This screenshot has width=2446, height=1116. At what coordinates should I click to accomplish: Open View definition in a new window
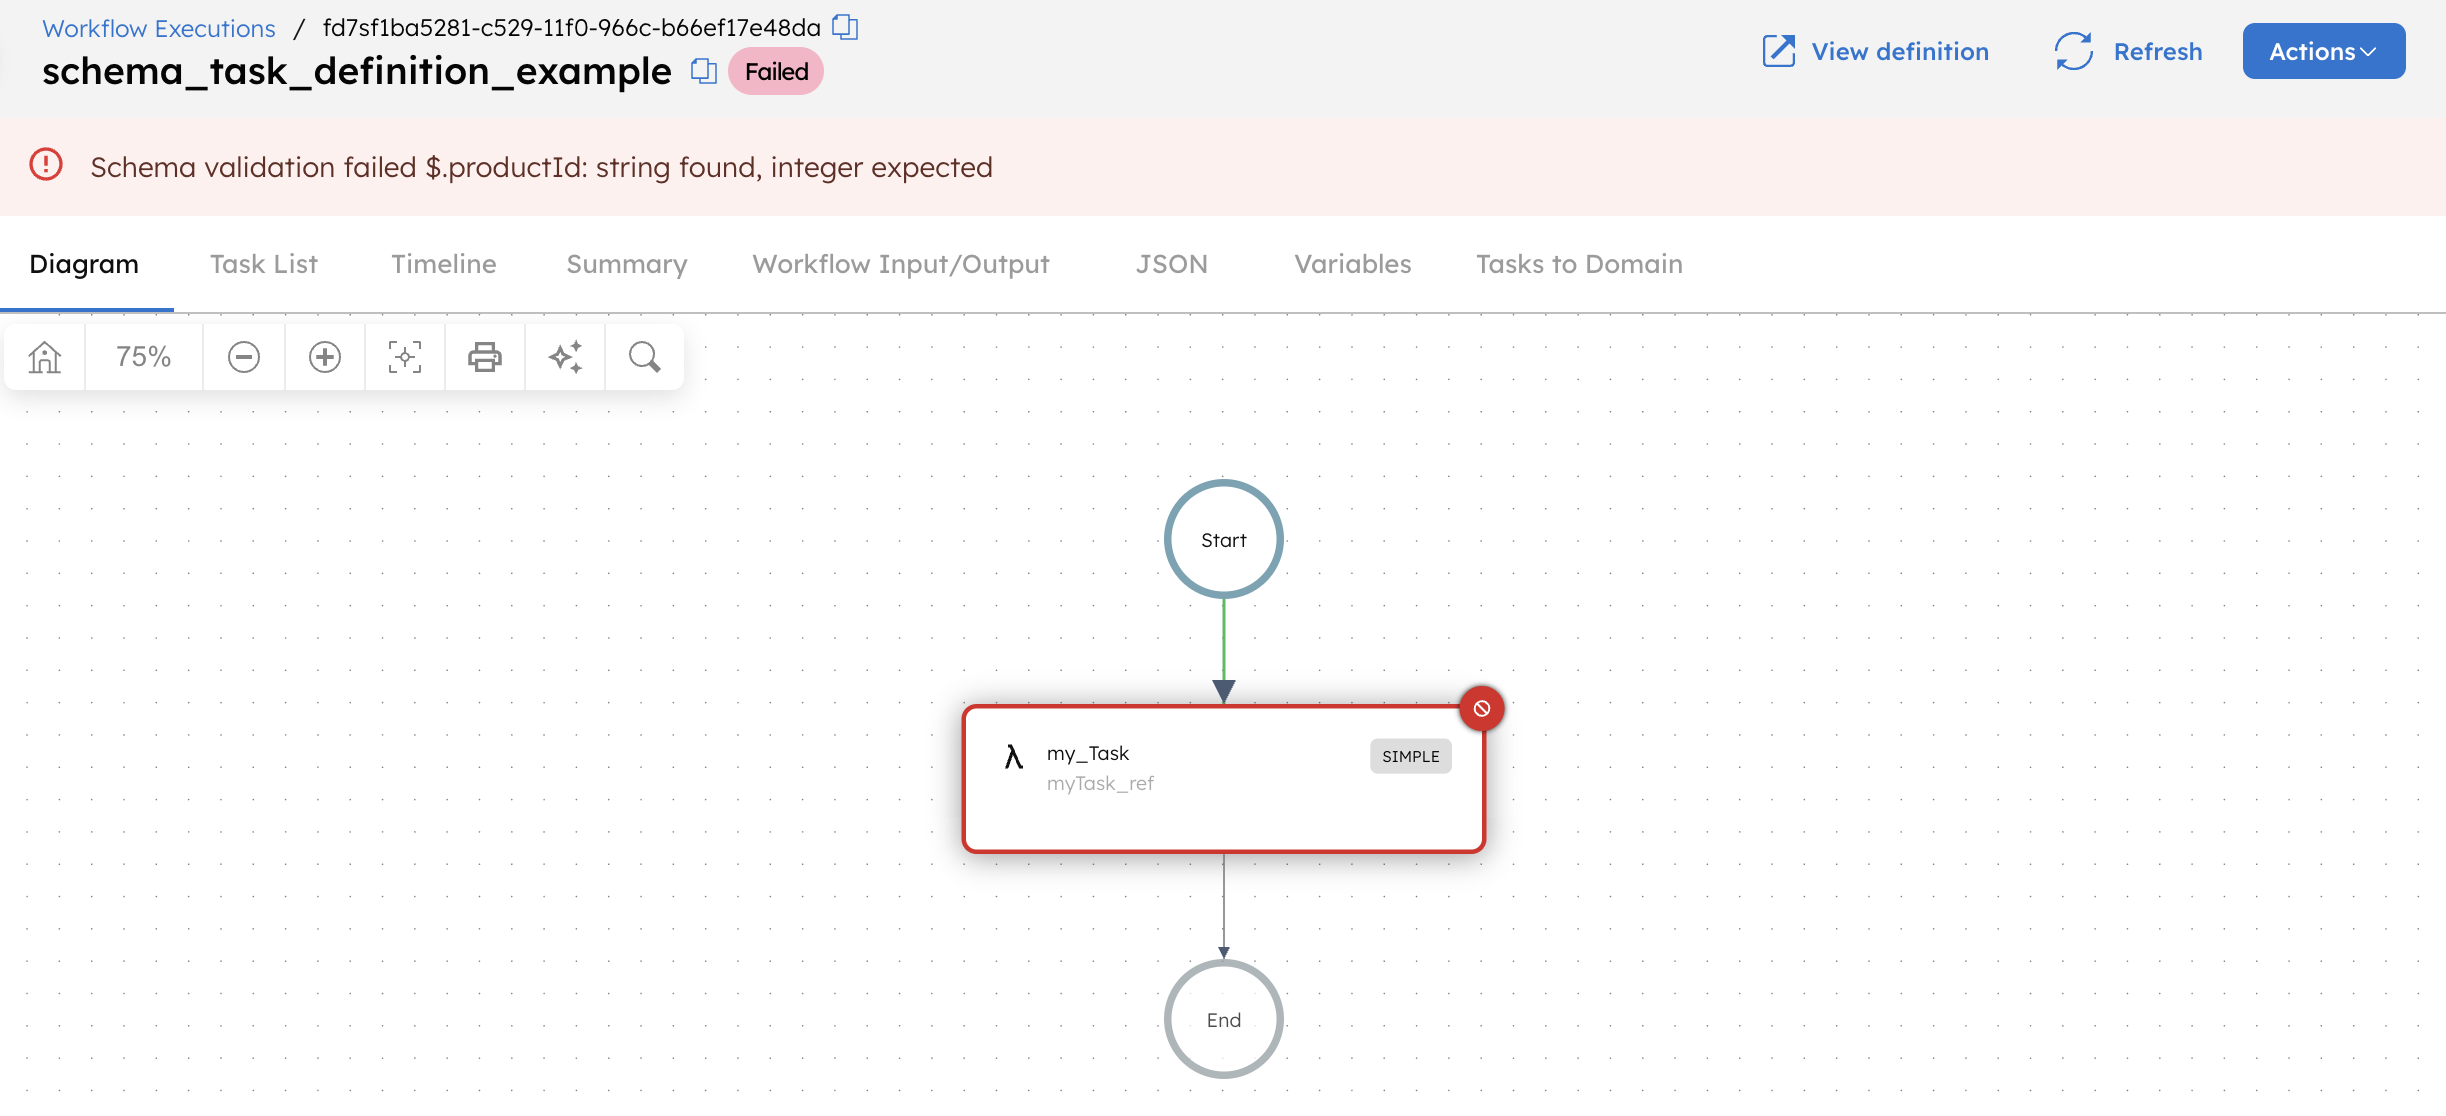(x=1875, y=51)
